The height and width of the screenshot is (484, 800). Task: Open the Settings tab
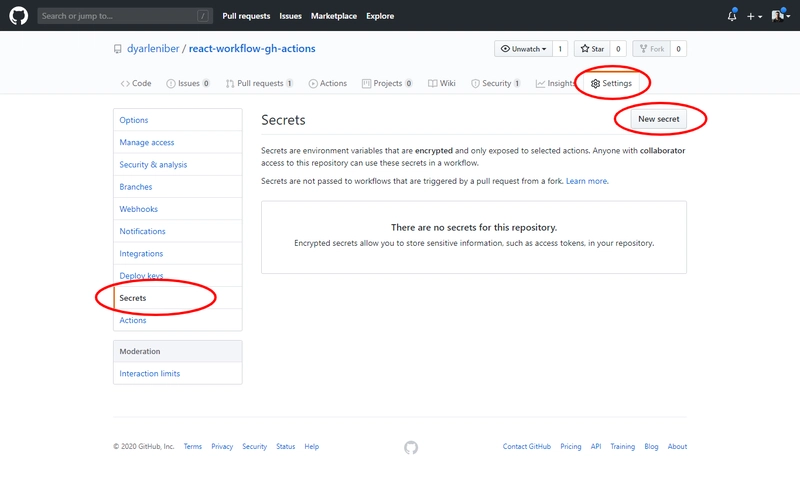tap(611, 83)
